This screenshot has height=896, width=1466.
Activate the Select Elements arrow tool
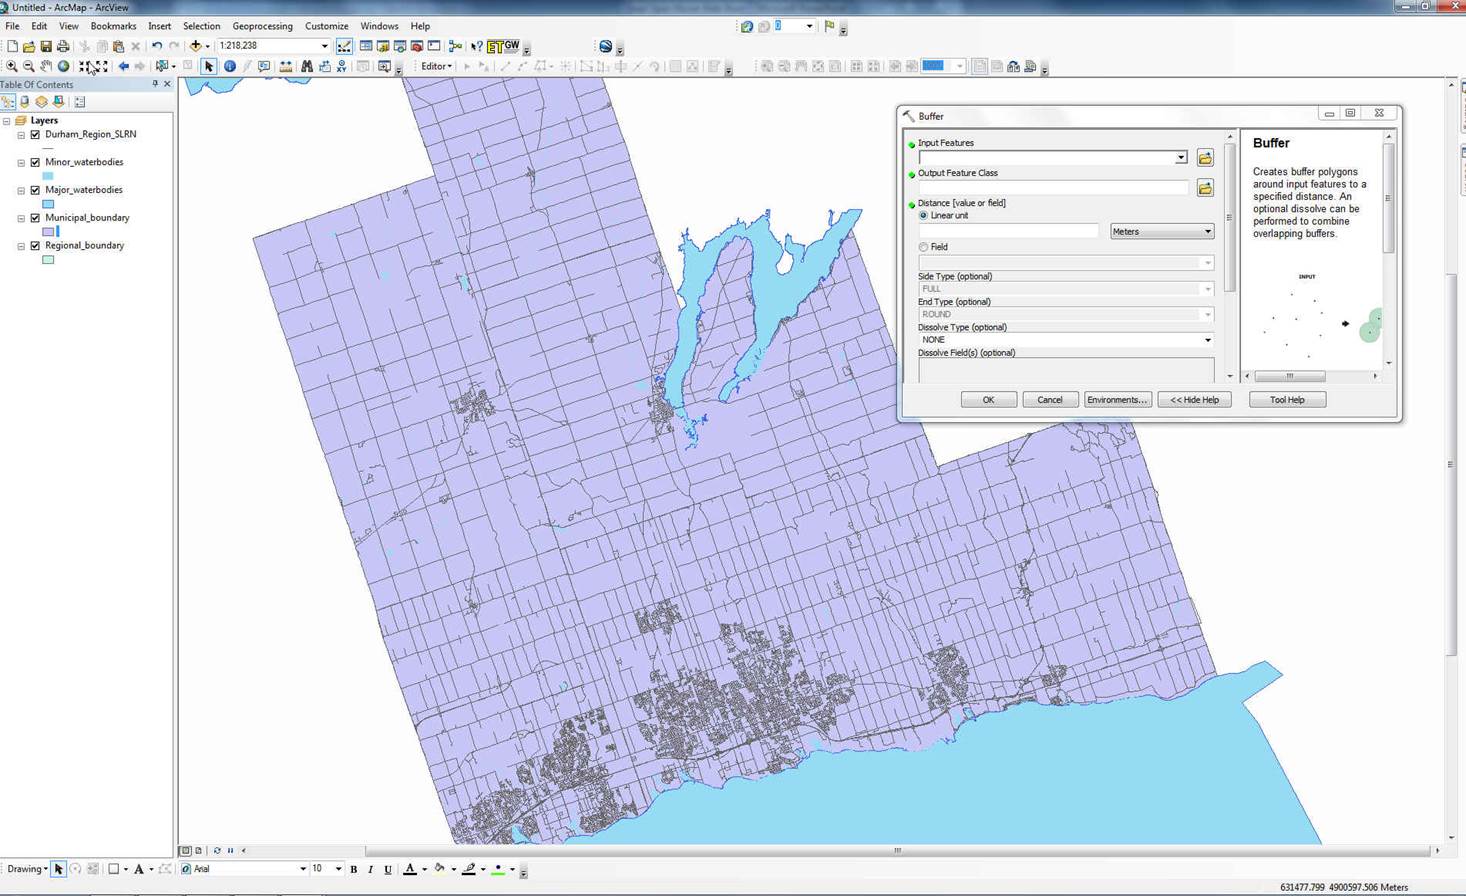(x=208, y=67)
